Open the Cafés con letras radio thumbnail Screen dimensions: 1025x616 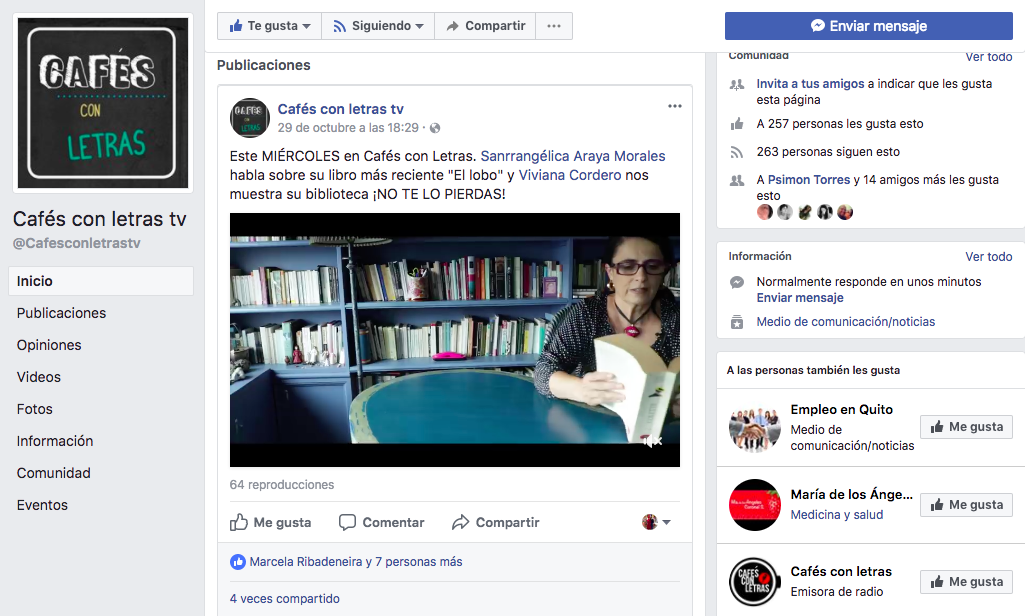point(754,582)
